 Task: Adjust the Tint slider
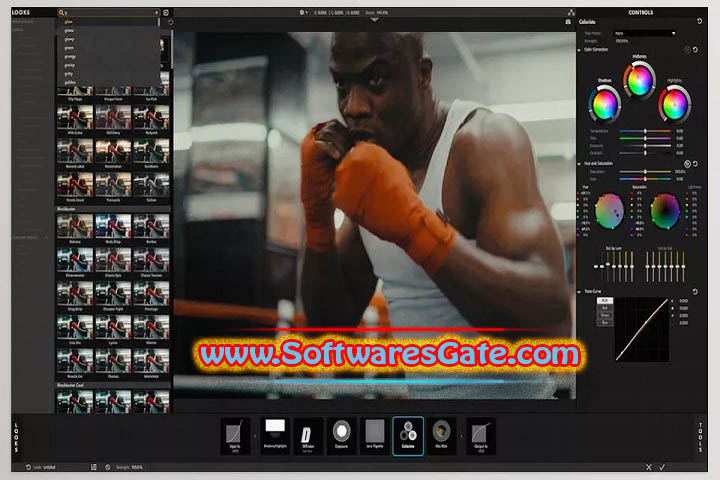[x=645, y=138]
